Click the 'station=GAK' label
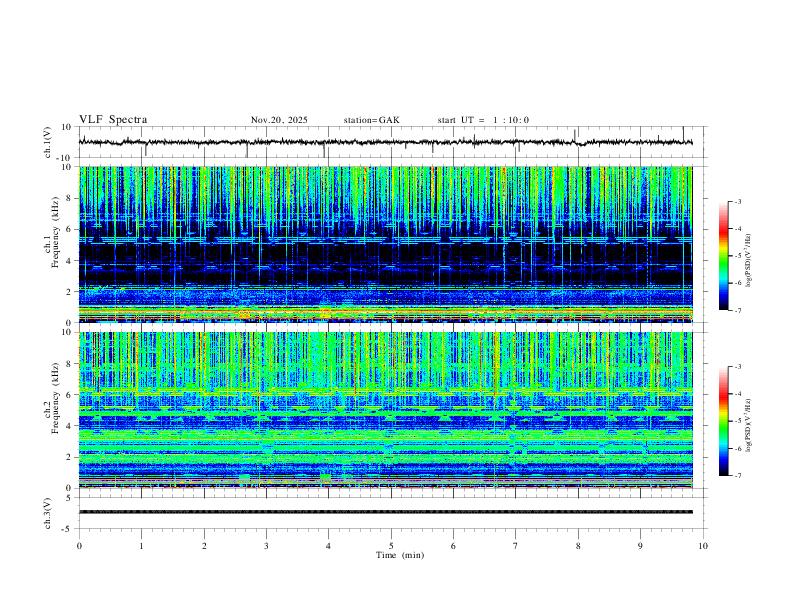792x612 pixels. pyautogui.click(x=371, y=120)
